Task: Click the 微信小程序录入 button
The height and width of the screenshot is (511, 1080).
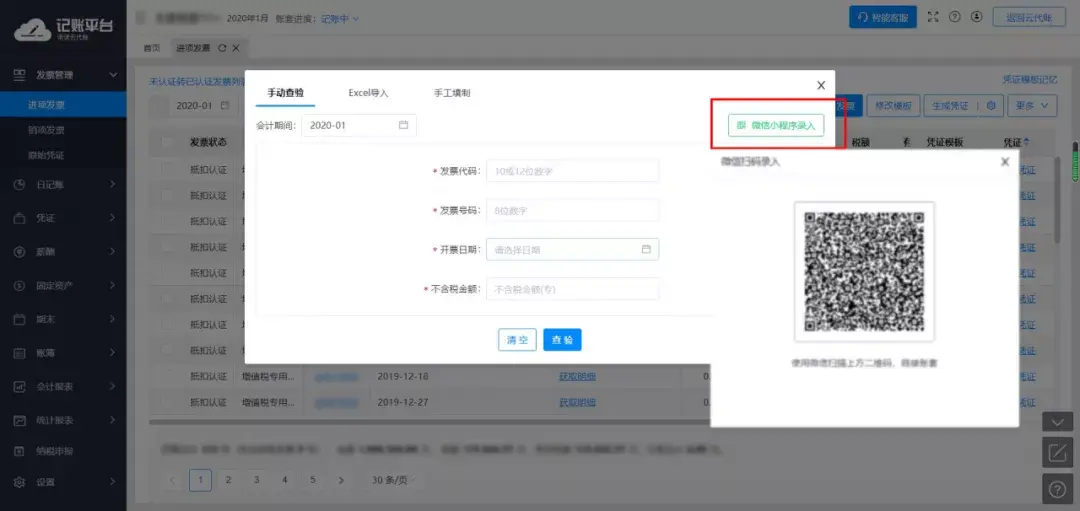Action: [x=776, y=125]
